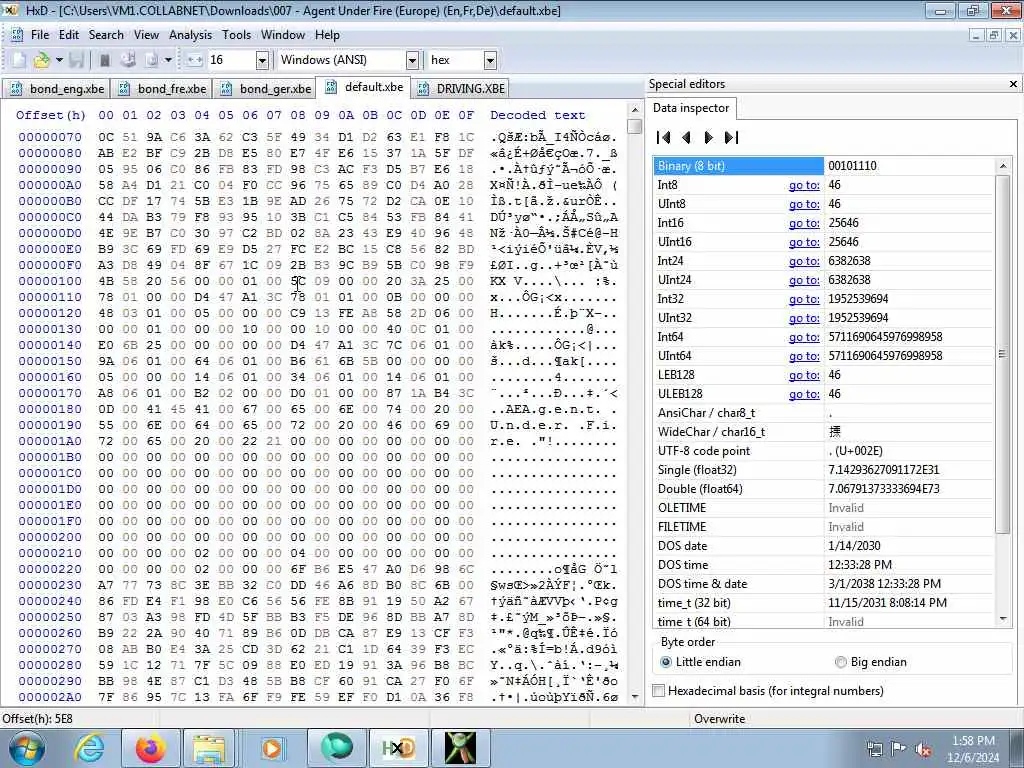The width and height of the screenshot is (1024, 768).
Task: Click offset 00000100 in the offset column
Action: coord(50,281)
